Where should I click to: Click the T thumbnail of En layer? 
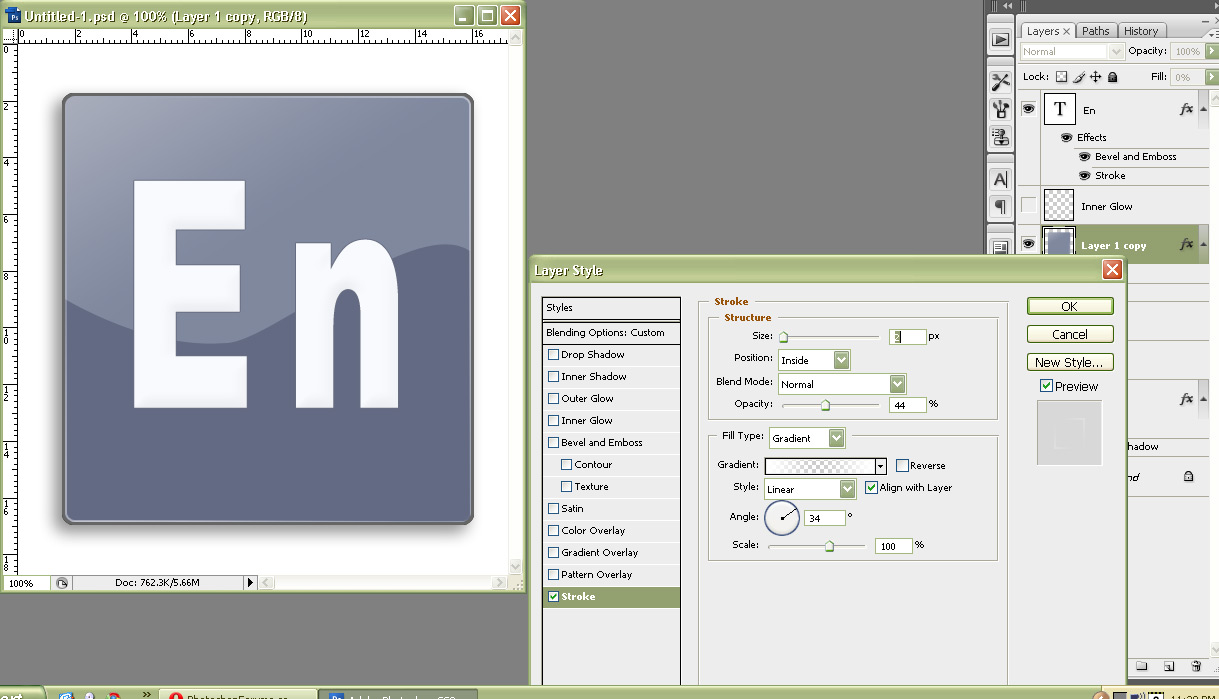pos(1059,109)
